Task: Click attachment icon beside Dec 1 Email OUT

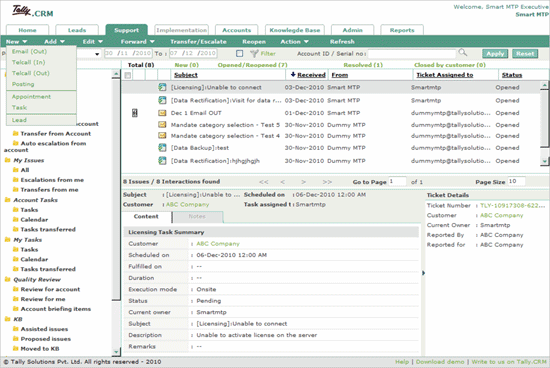Action: coord(135,113)
